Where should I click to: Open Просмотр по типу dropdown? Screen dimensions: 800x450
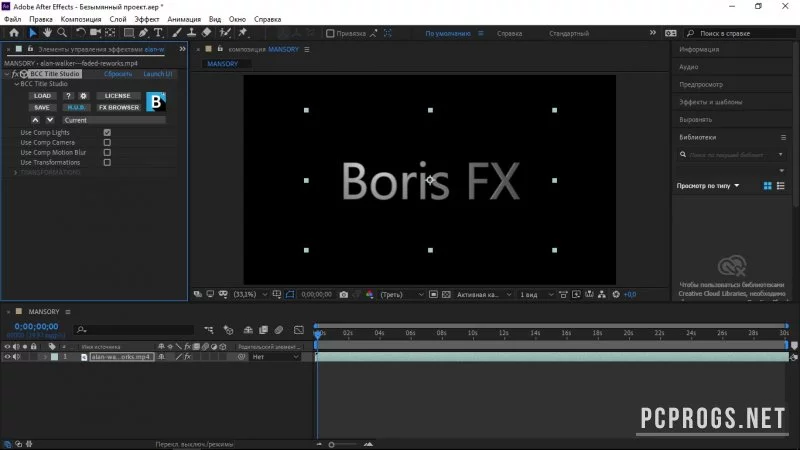tap(708, 186)
